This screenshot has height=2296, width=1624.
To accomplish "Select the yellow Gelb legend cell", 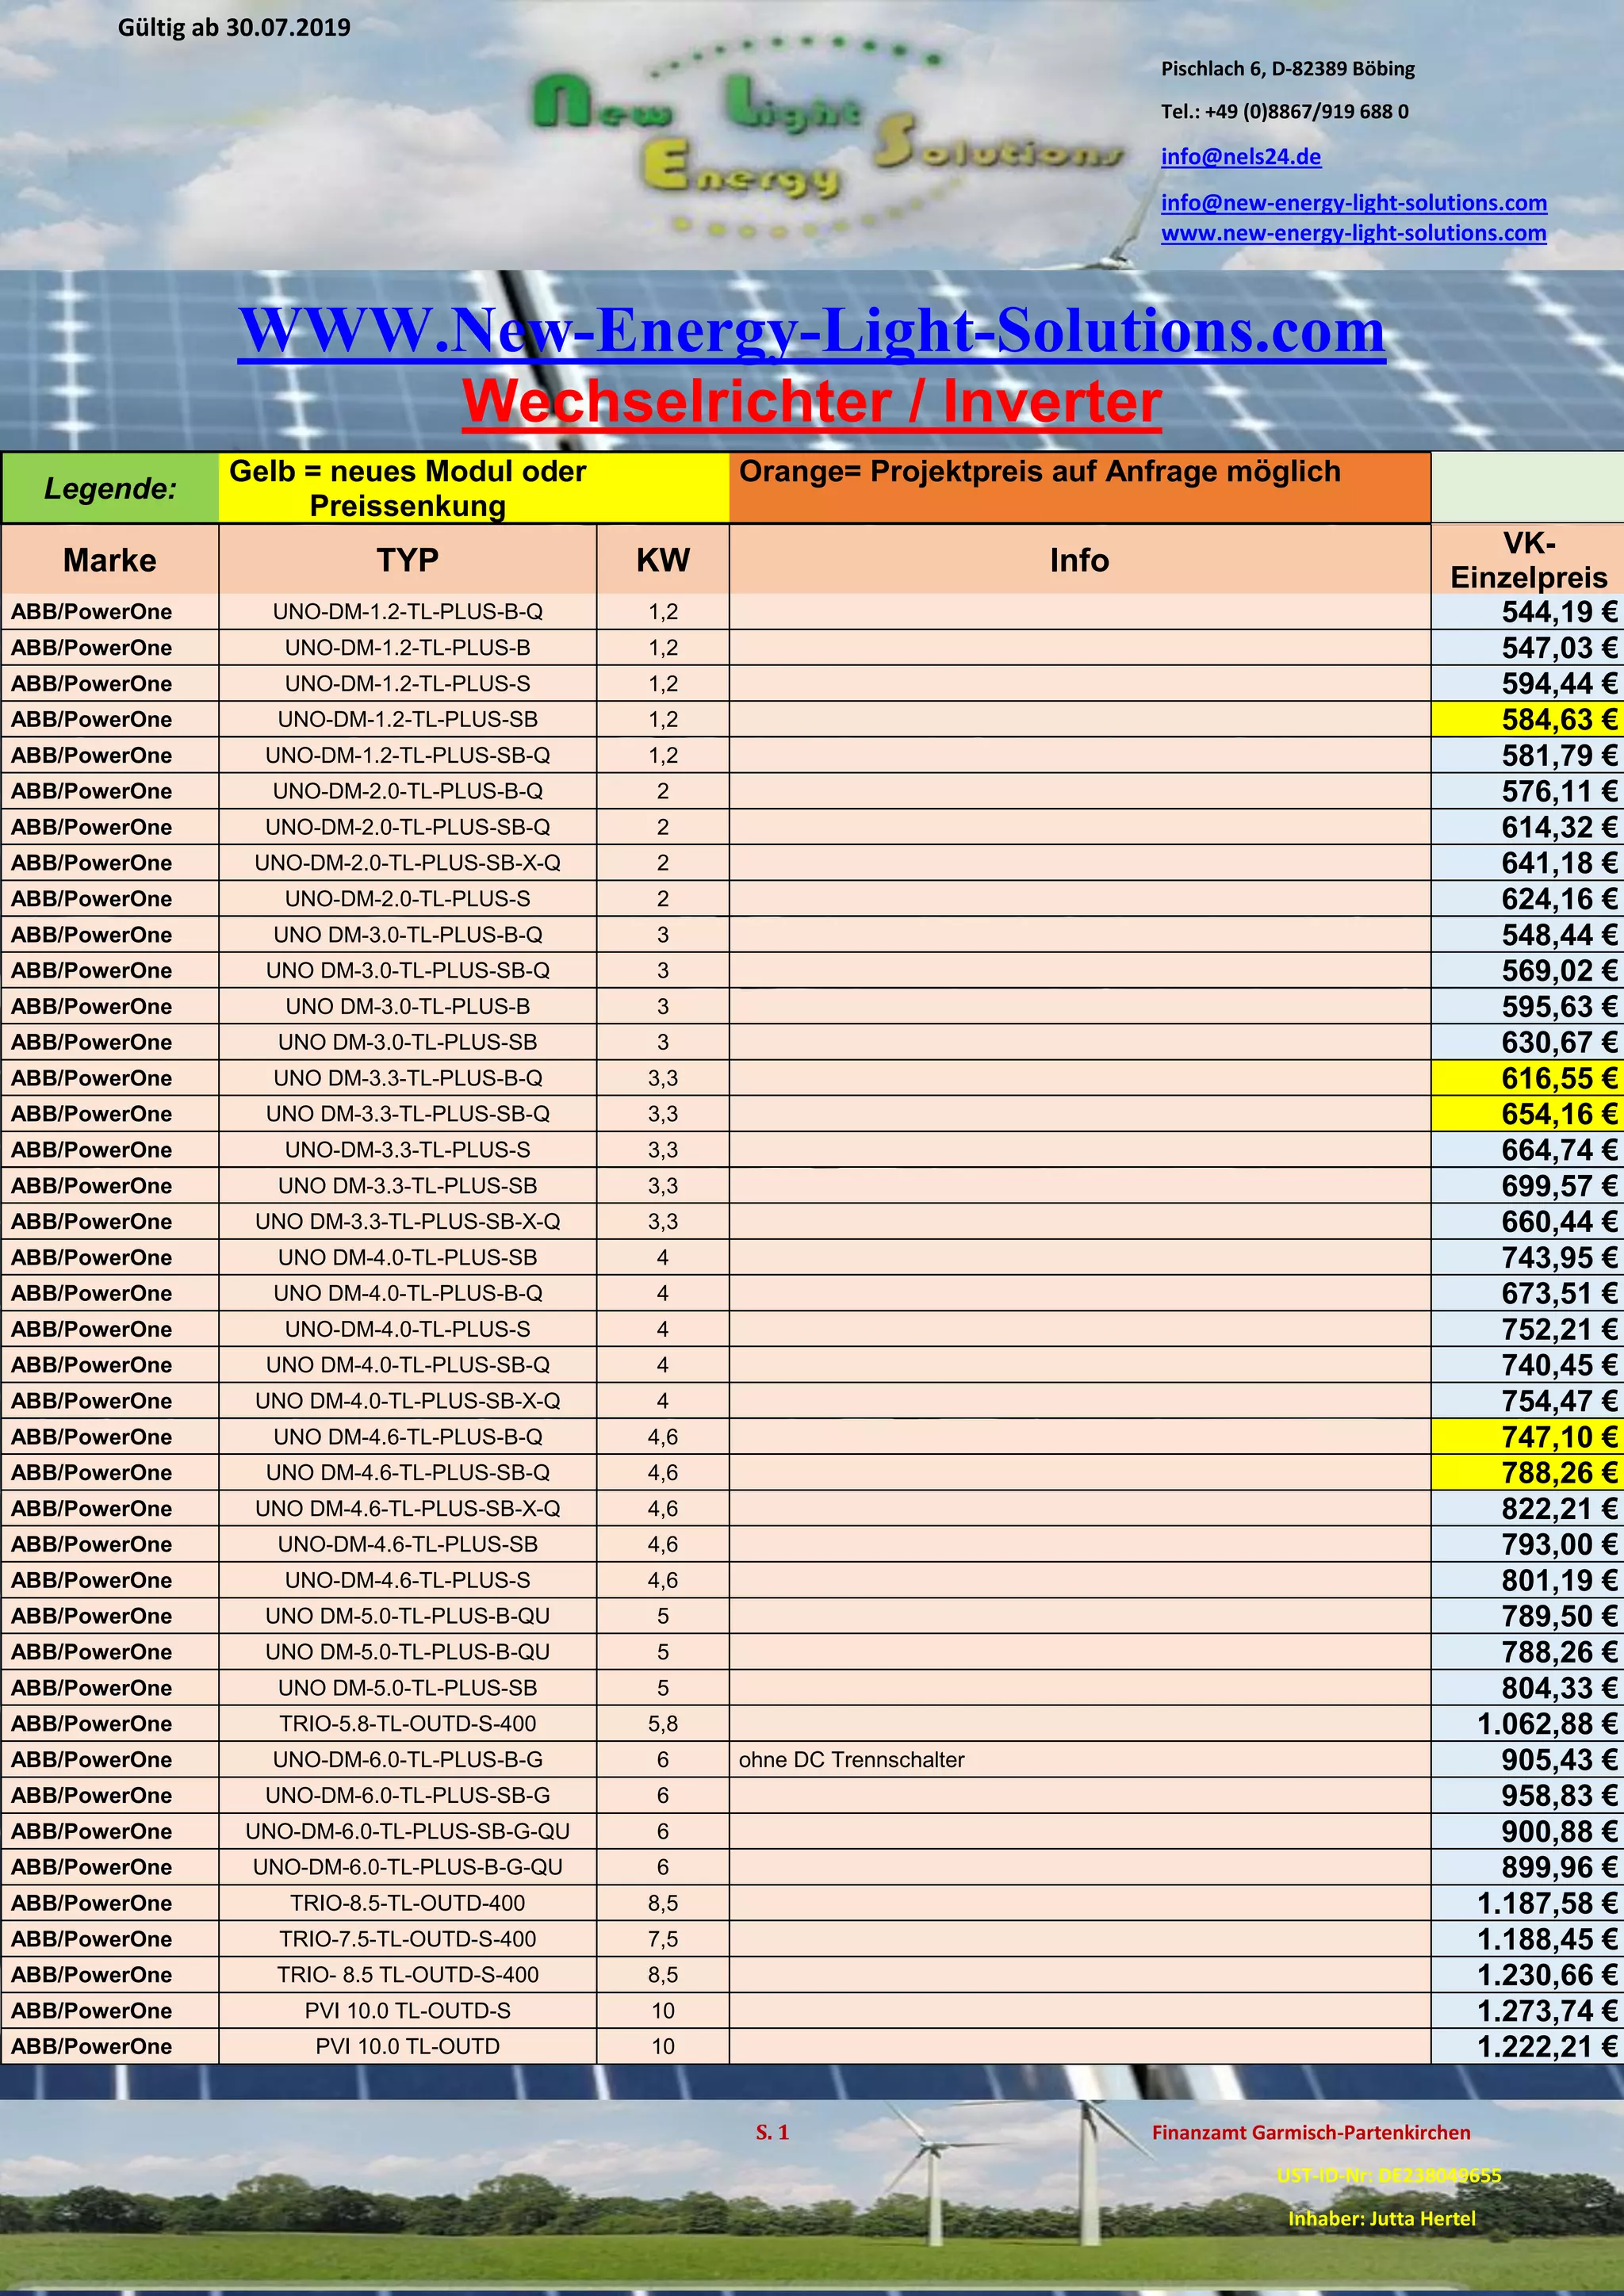I will (x=473, y=488).
